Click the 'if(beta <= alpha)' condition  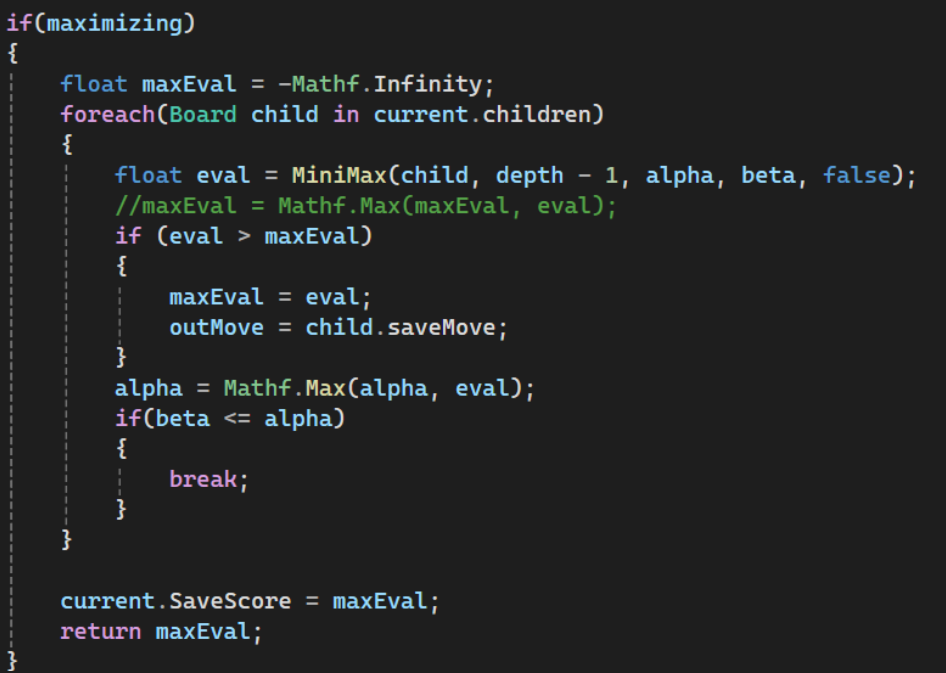tap(230, 419)
